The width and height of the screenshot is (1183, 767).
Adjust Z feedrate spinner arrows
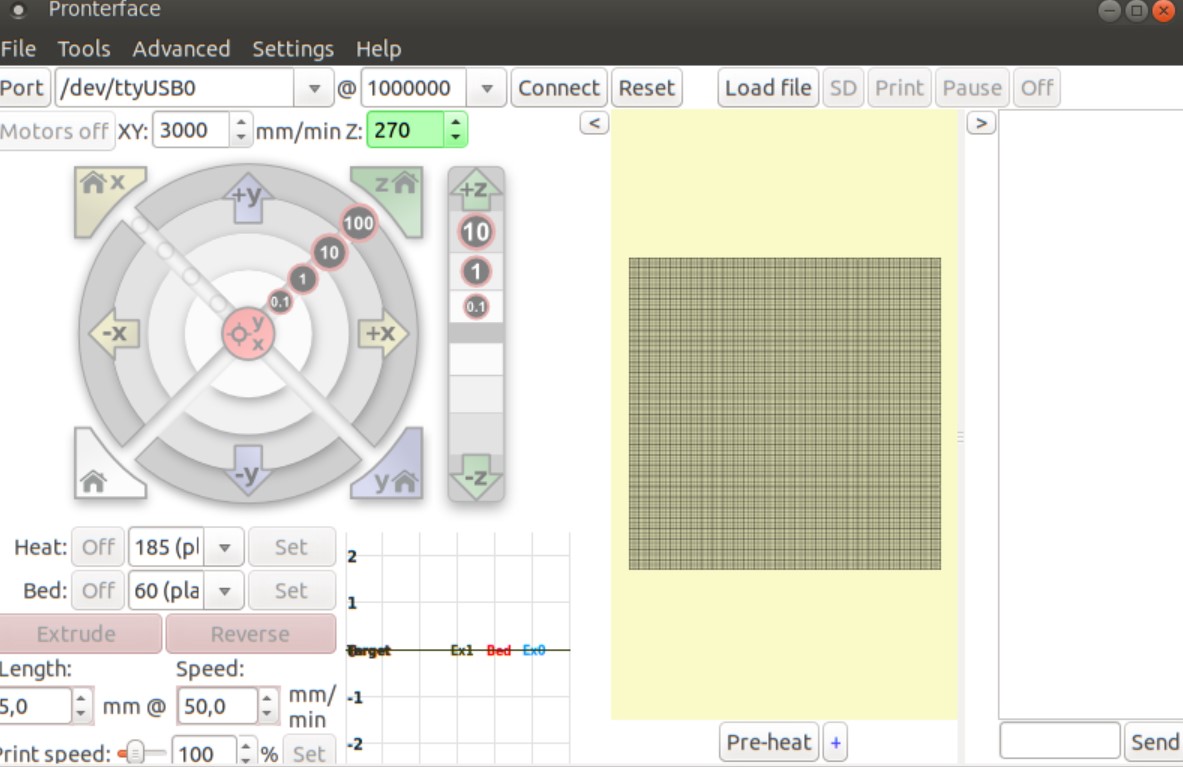click(455, 130)
